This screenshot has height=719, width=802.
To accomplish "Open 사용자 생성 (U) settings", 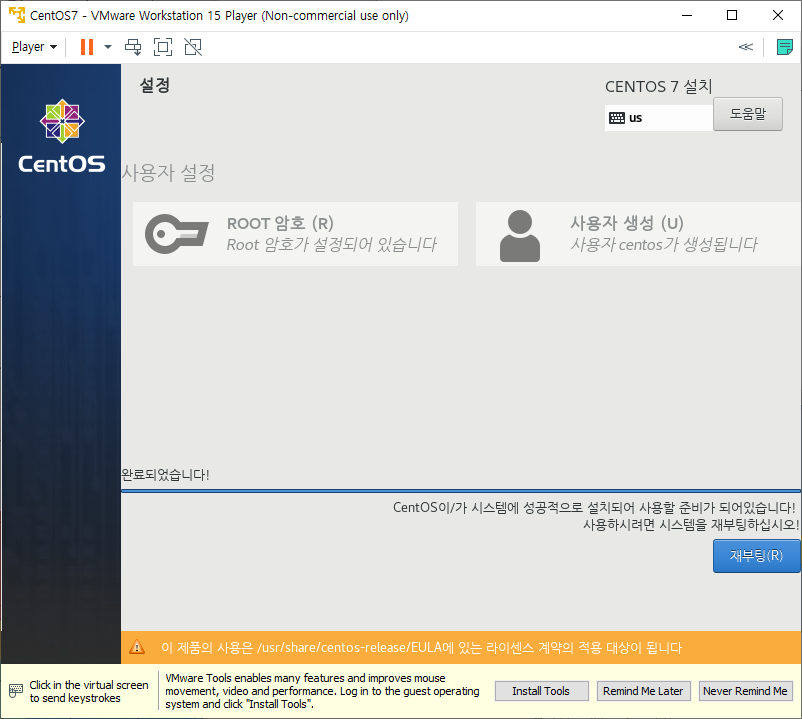I will (x=638, y=234).
